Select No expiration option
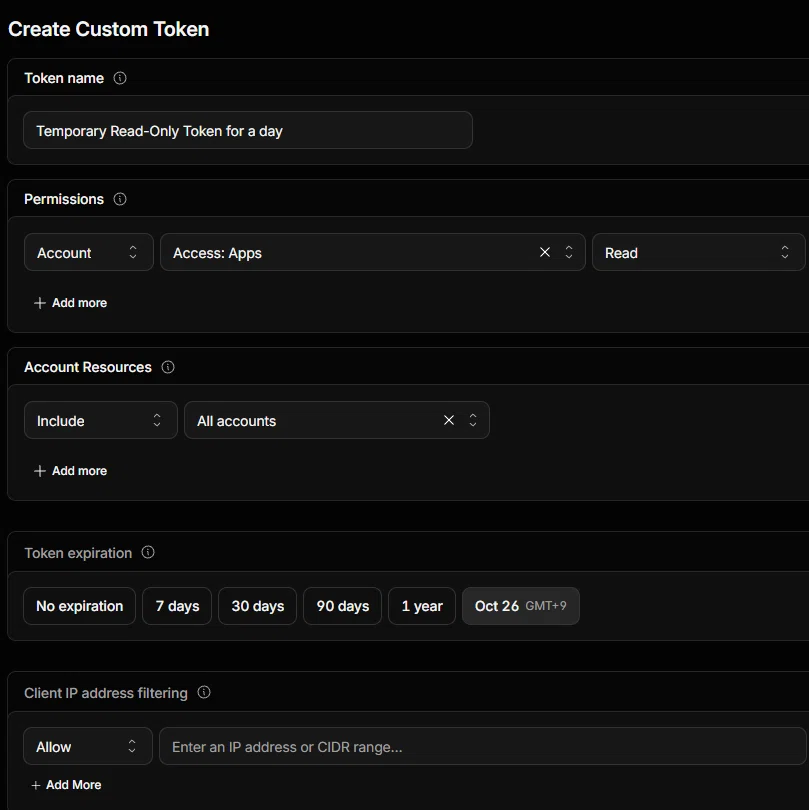This screenshot has height=810, width=809. 80,606
